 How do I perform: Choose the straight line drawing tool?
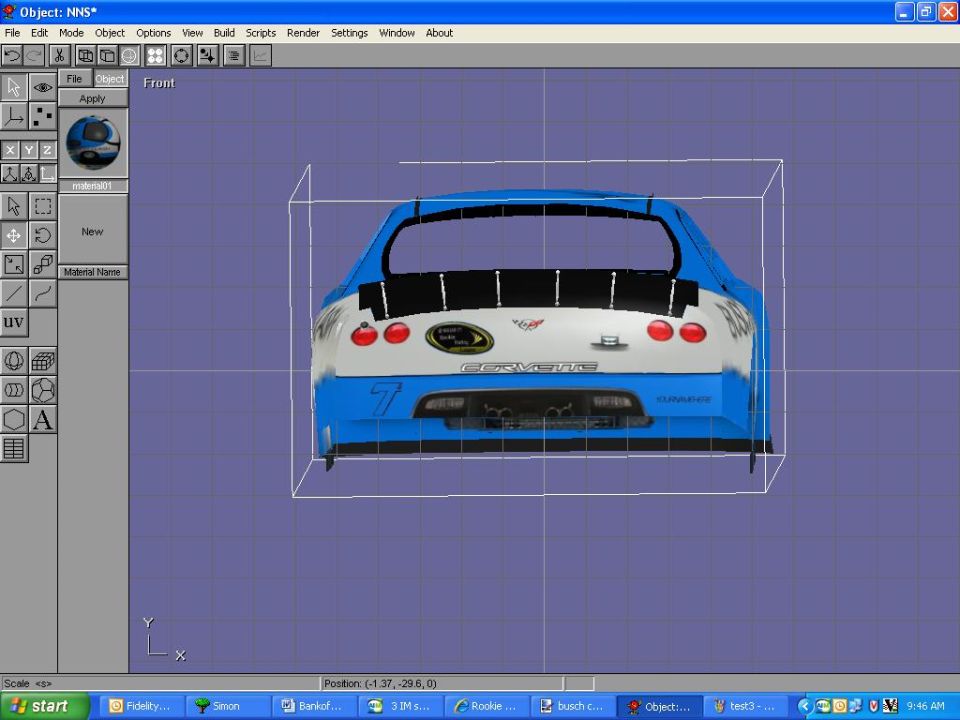click(x=13, y=293)
